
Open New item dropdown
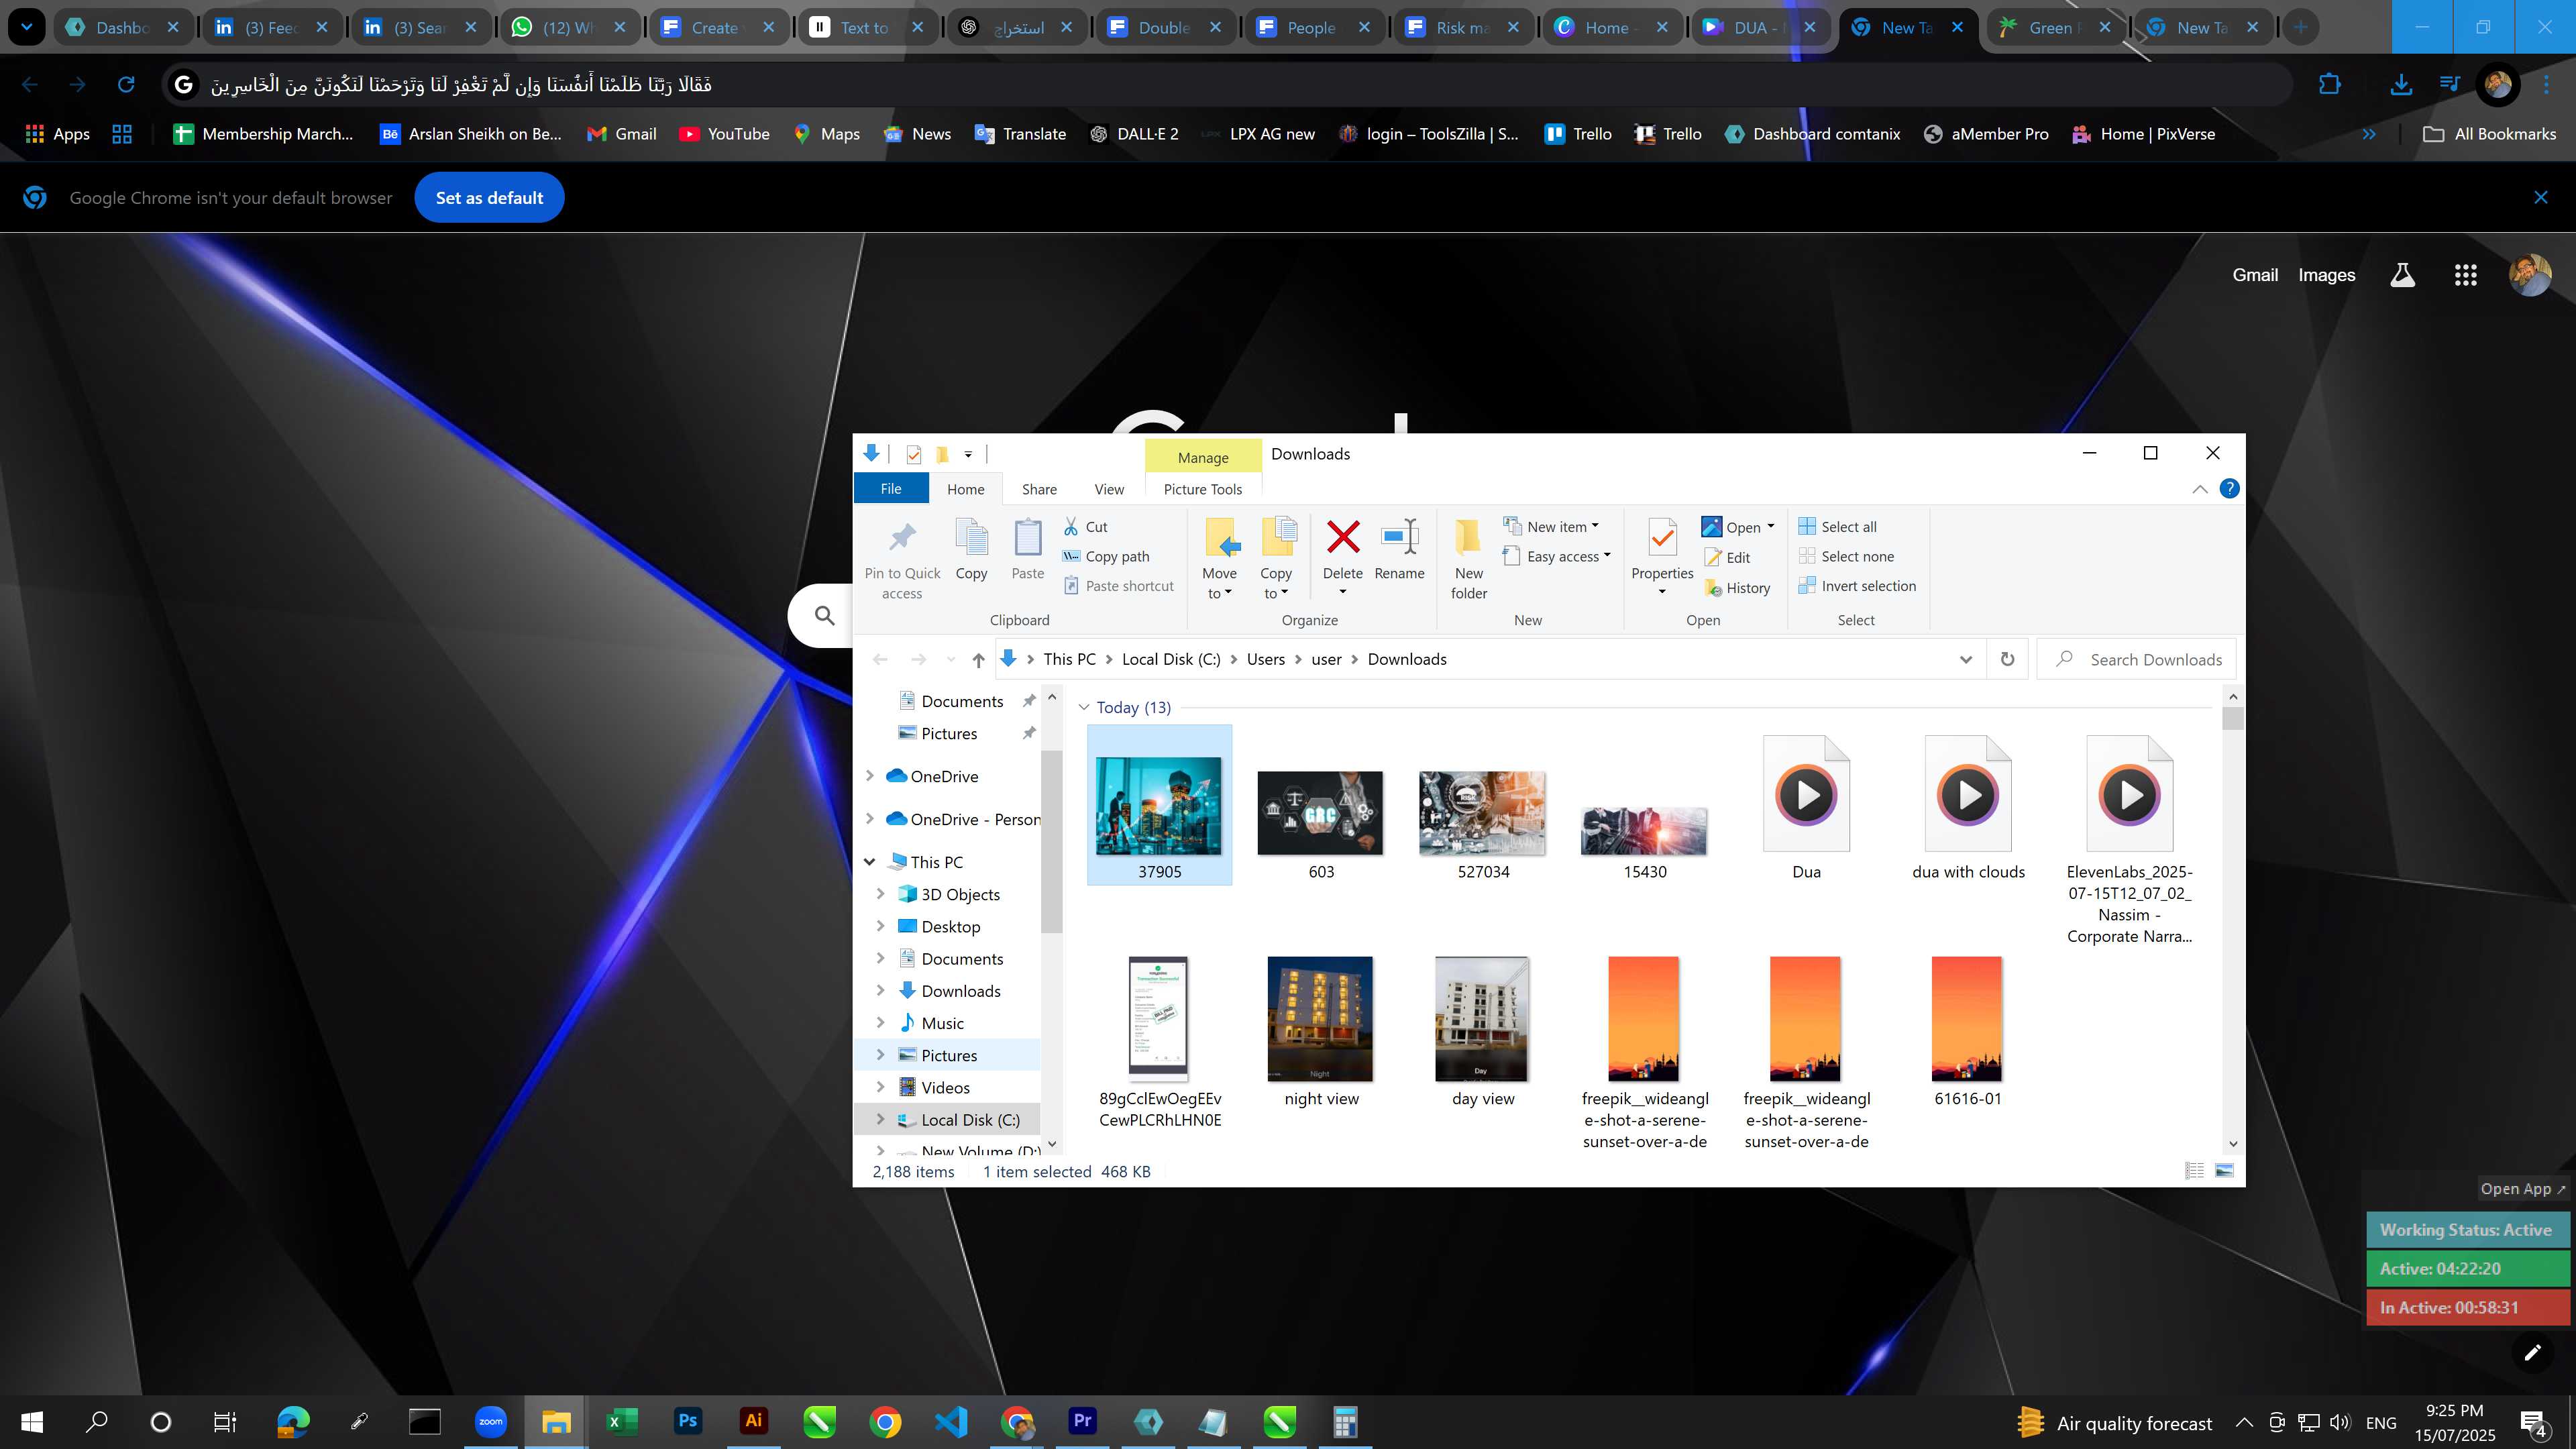[x=1551, y=527]
